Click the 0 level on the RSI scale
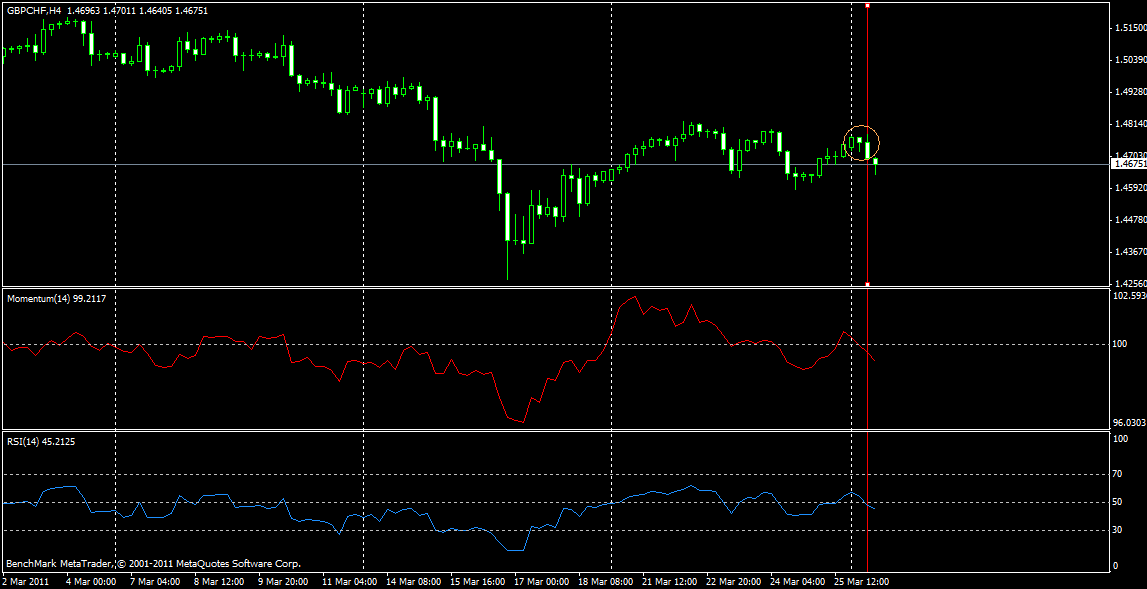This screenshot has width=1147, height=589. (x=1115, y=566)
